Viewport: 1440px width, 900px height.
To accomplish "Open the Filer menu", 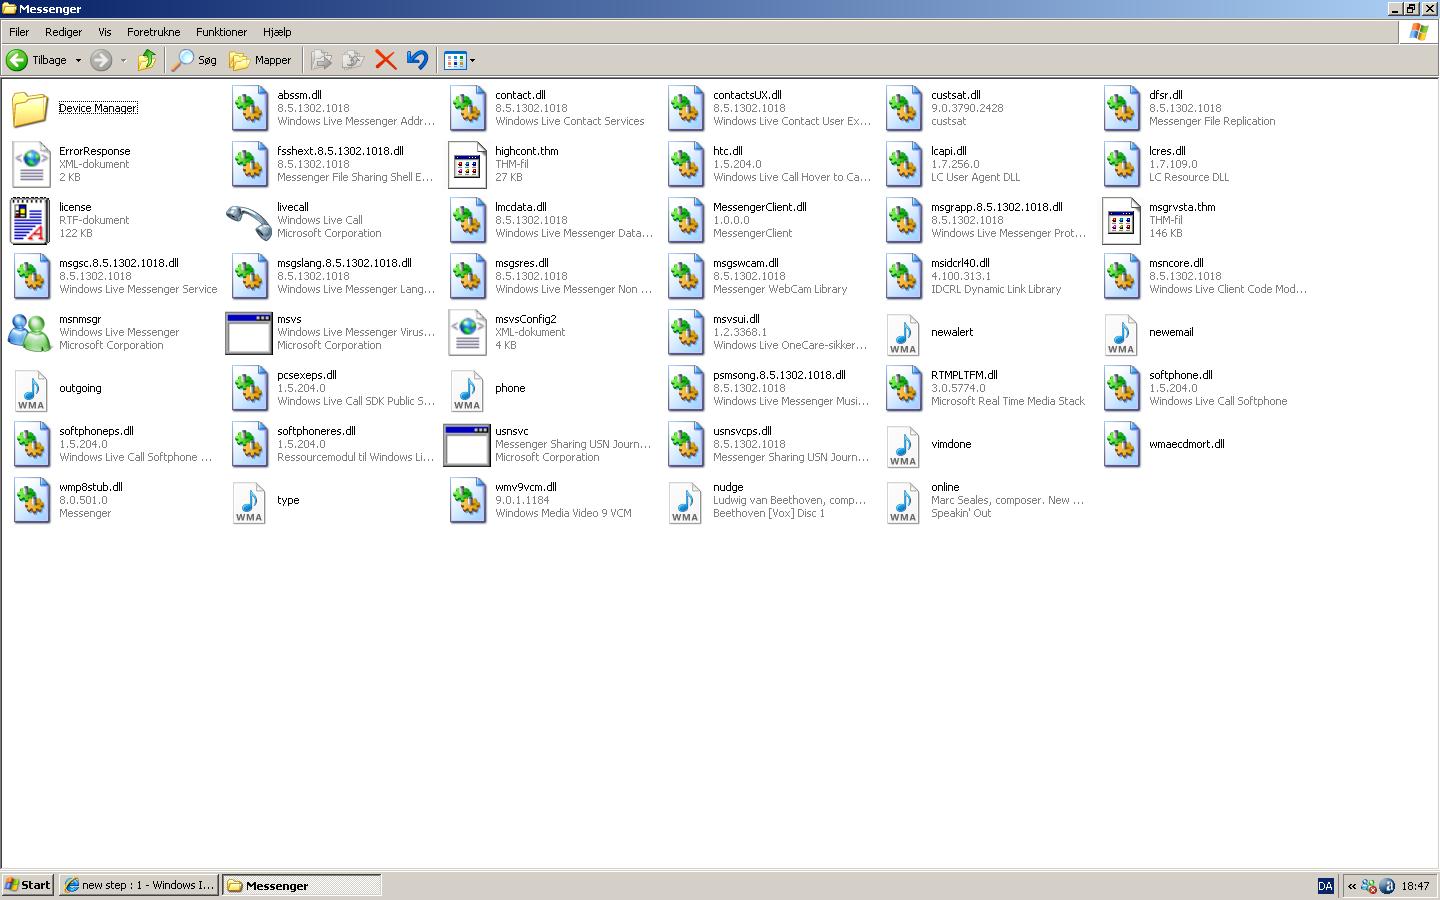I will click(x=19, y=32).
